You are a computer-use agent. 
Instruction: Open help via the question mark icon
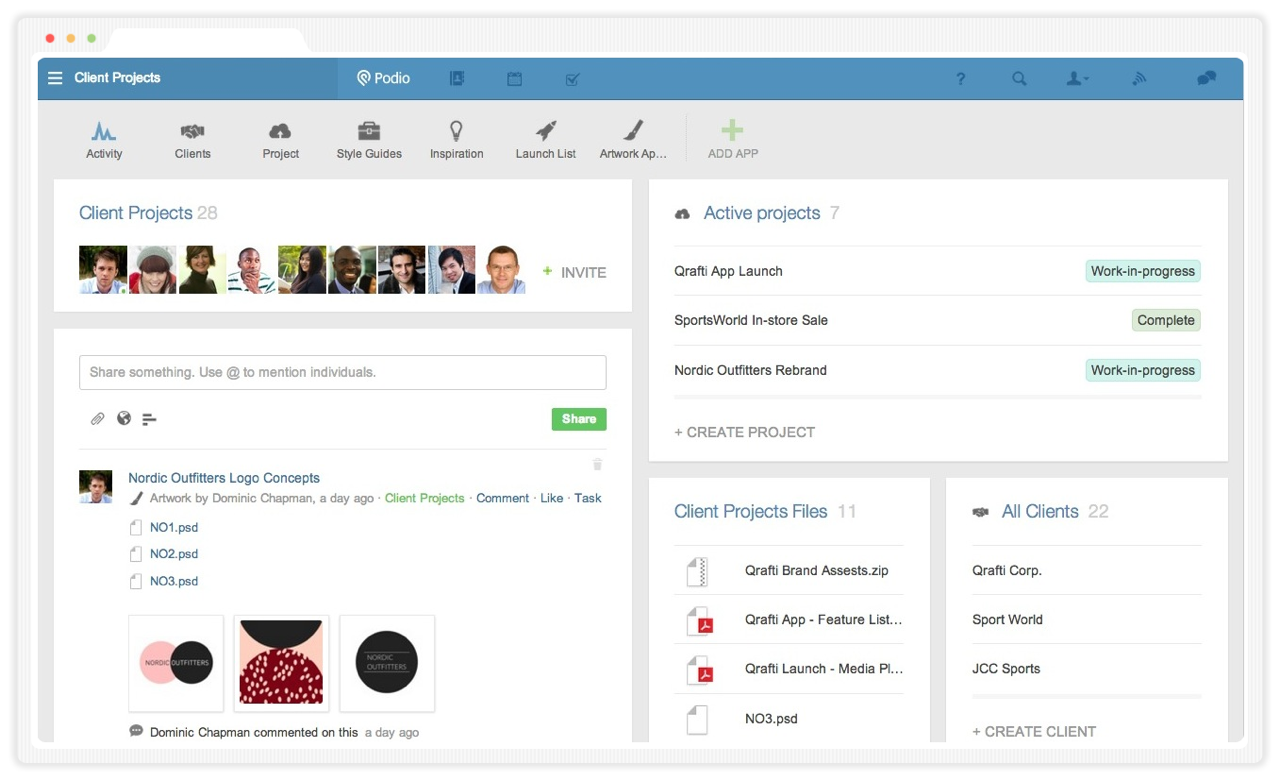tap(961, 78)
